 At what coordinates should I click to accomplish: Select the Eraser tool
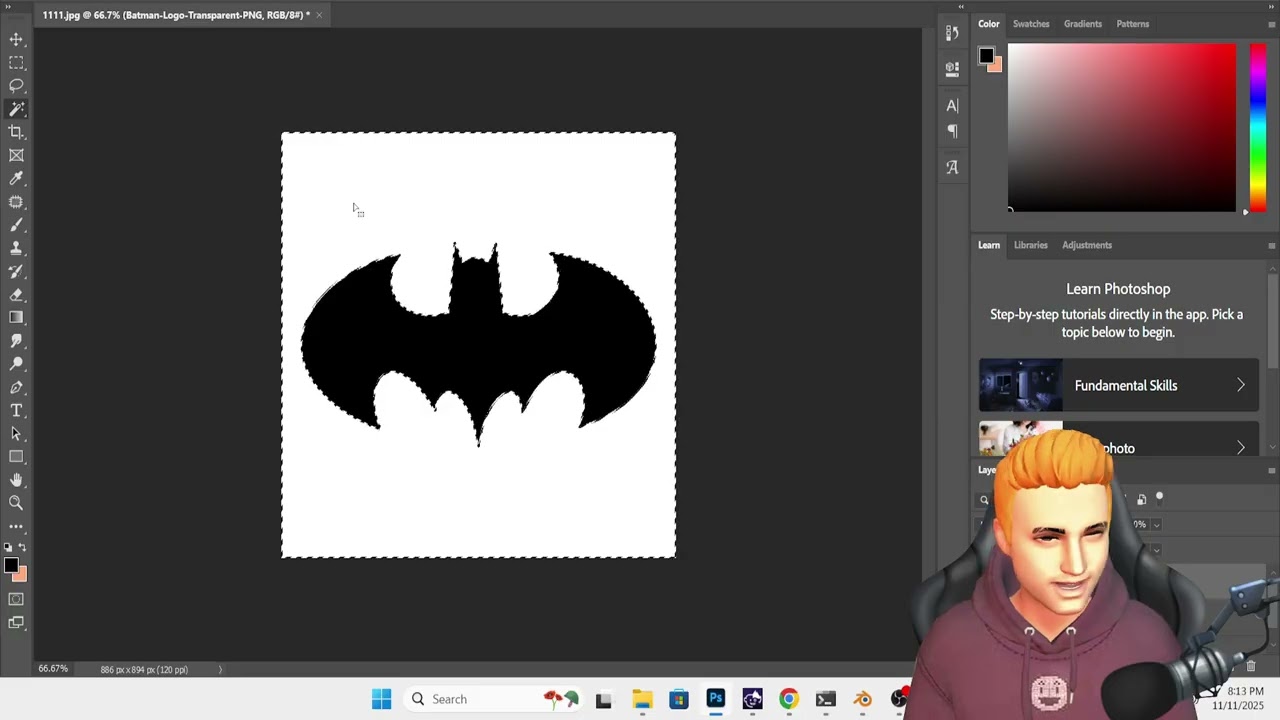pyautogui.click(x=16, y=294)
